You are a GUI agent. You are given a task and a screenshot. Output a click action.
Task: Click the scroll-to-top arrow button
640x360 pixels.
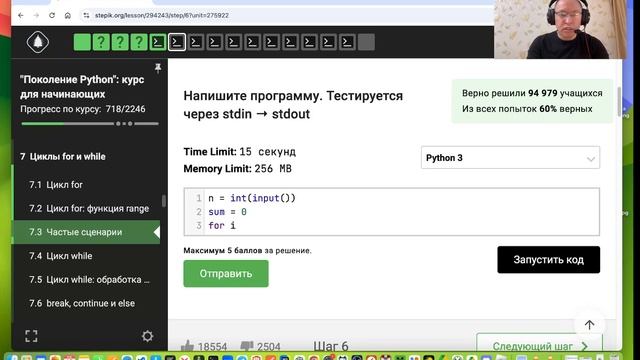coord(589,325)
